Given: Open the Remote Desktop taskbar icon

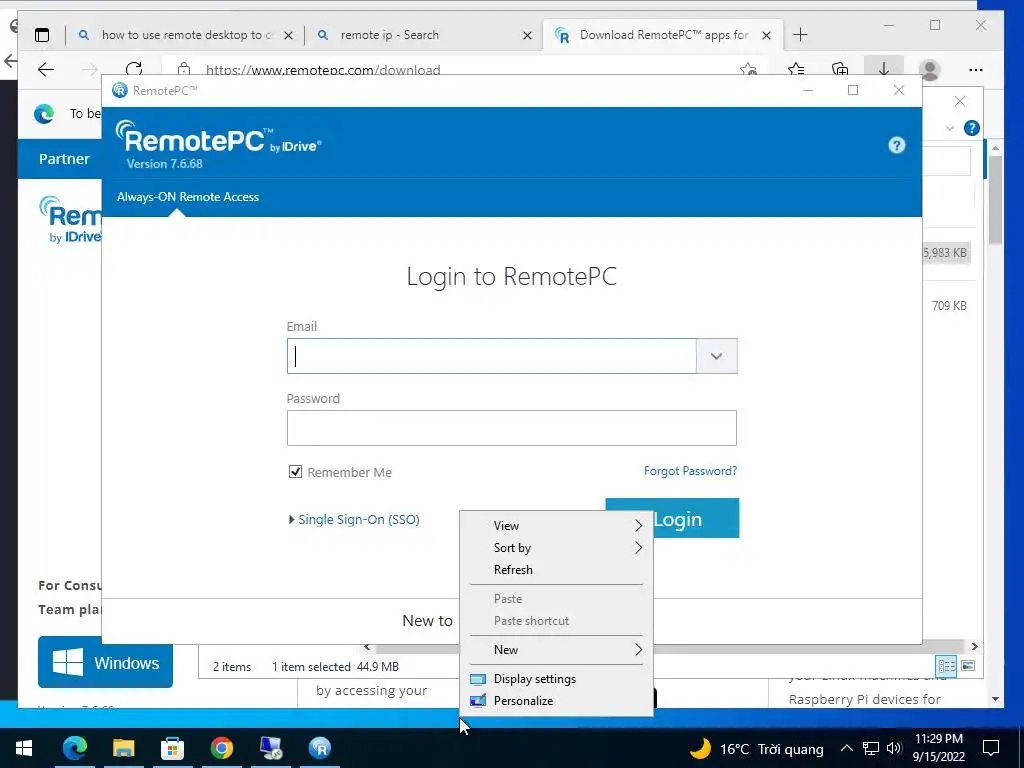Looking at the screenshot, I should (270, 748).
